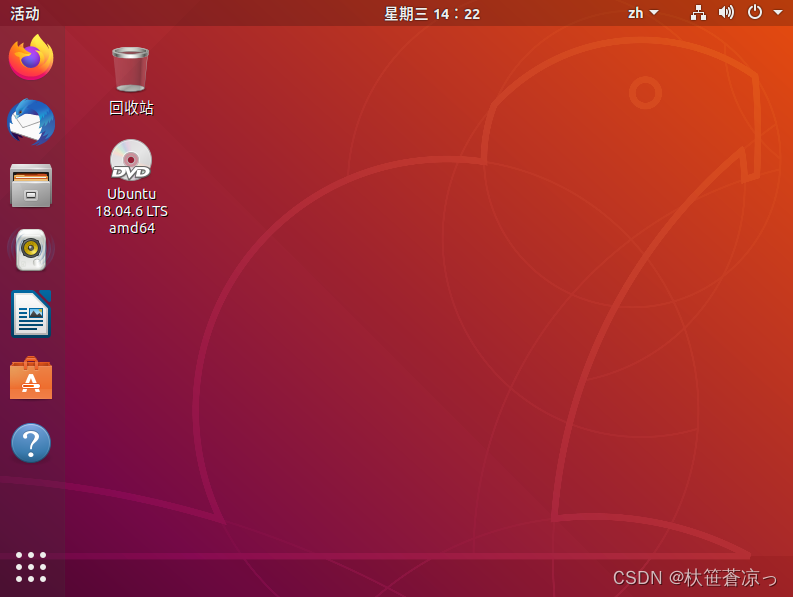
Task: Open the Files manager in dock
Action: 31,186
